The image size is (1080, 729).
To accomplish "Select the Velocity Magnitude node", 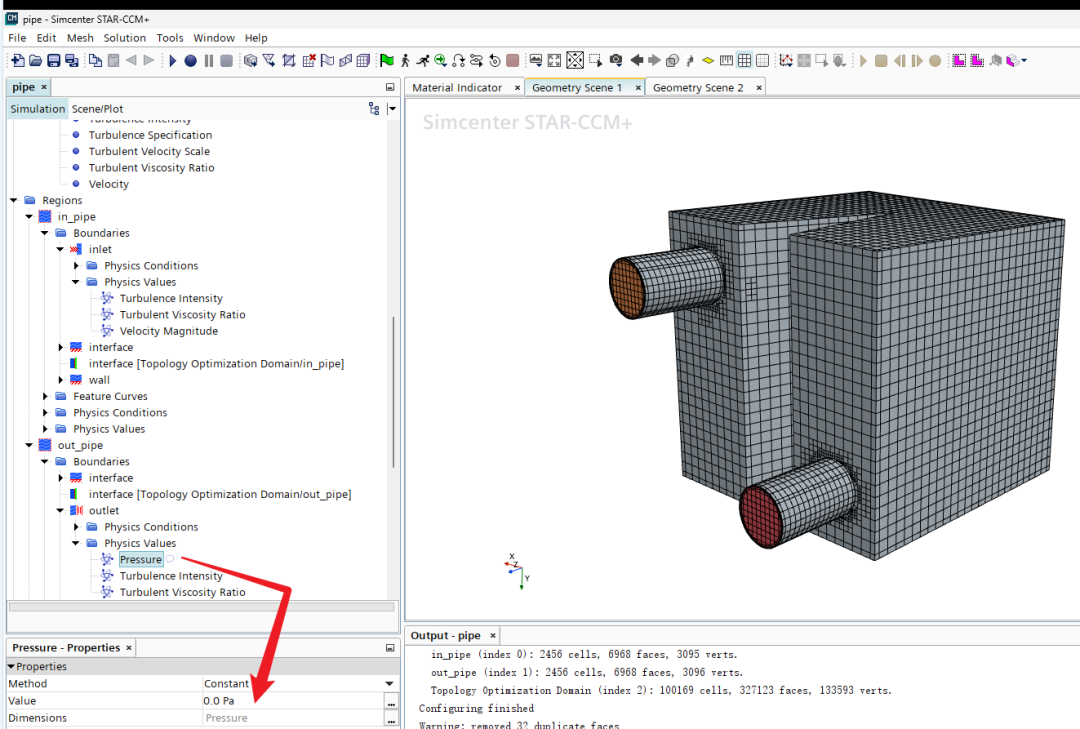I will coord(169,331).
